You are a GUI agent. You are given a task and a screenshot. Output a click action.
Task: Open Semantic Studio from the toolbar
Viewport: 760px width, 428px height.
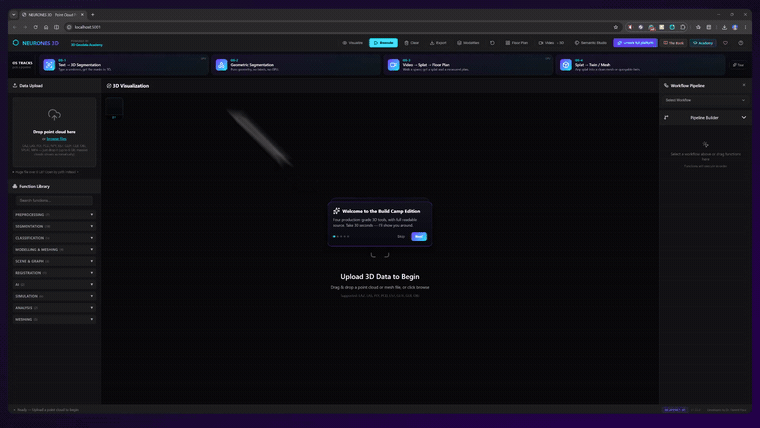(x=590, y=43)
